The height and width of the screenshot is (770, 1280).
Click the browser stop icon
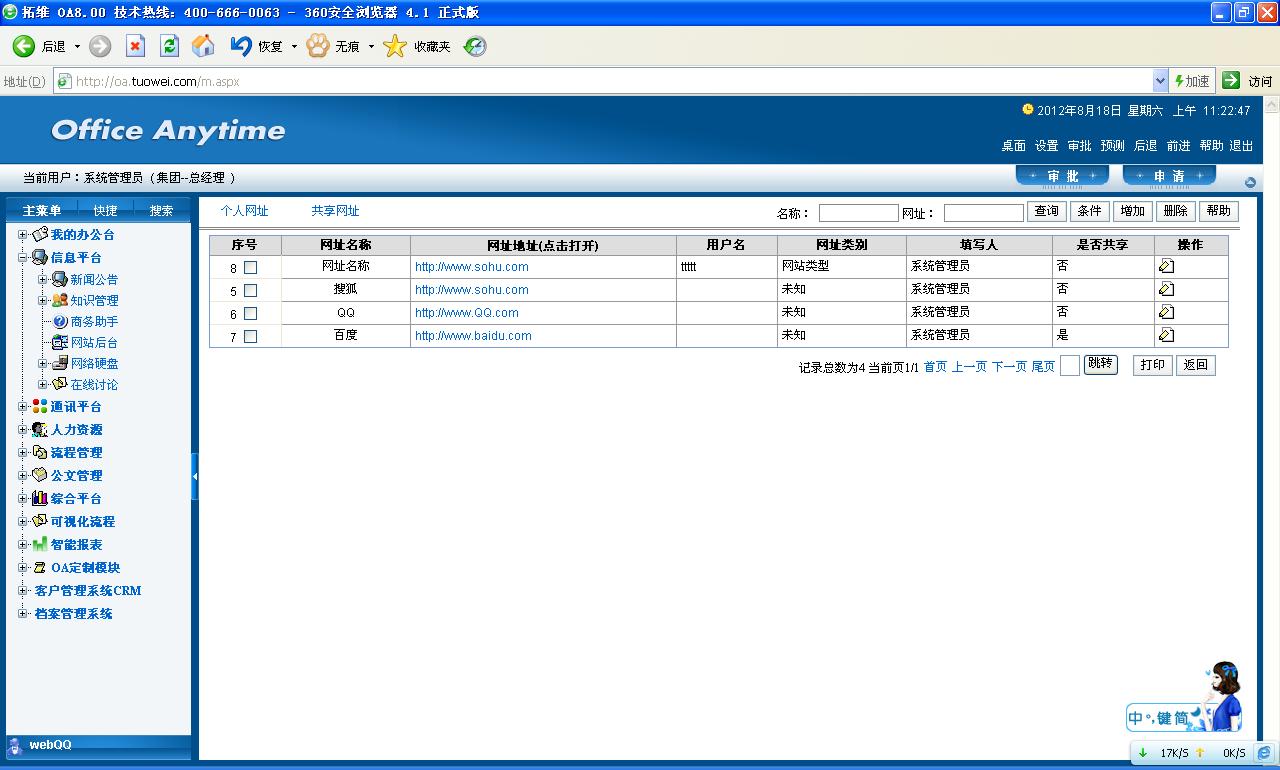point(135,46)
